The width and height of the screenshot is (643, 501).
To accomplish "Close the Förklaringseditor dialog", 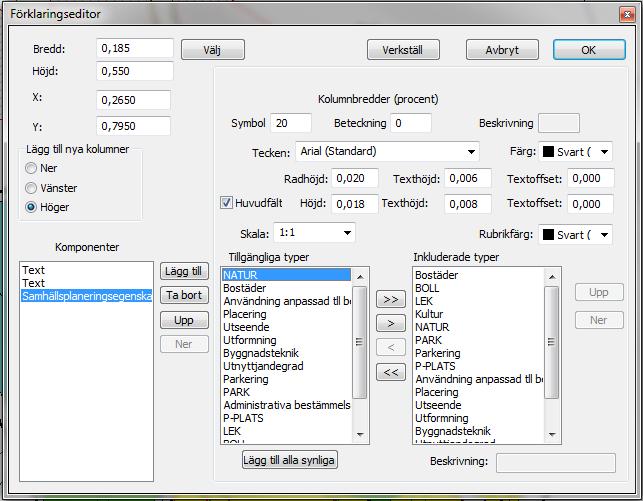I will click(x=627, y=15).
